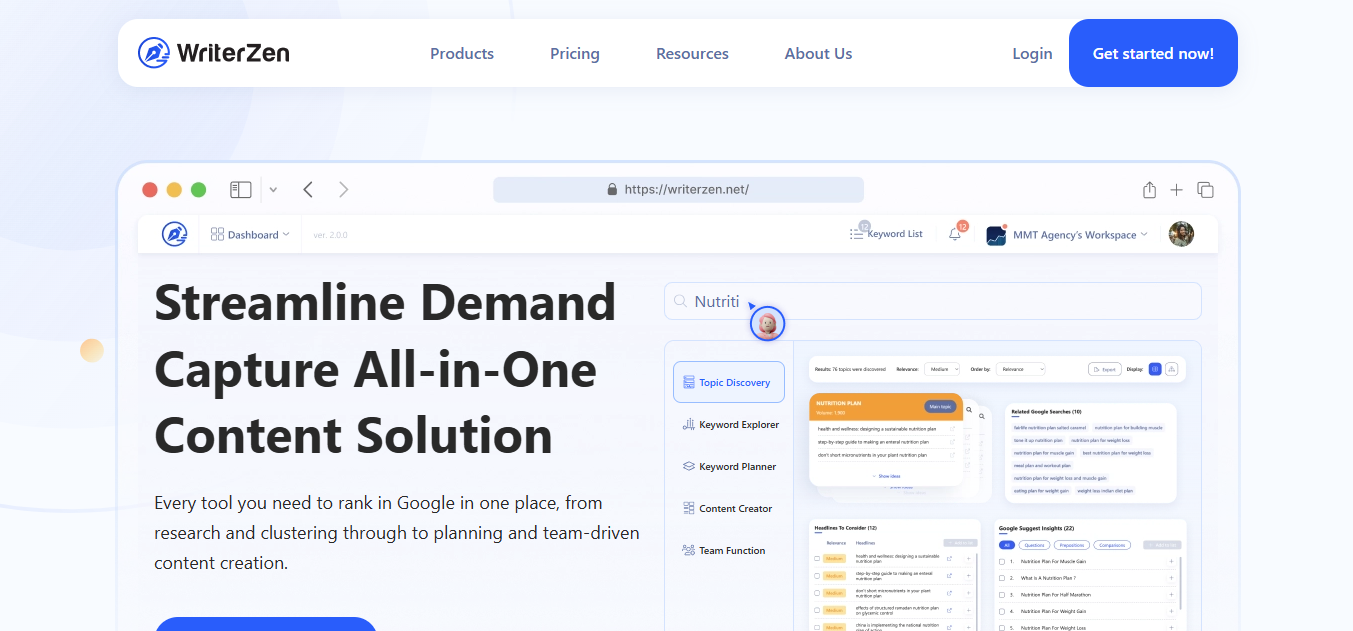
Task: Open the Resources menu
Action: click(692, 54)
